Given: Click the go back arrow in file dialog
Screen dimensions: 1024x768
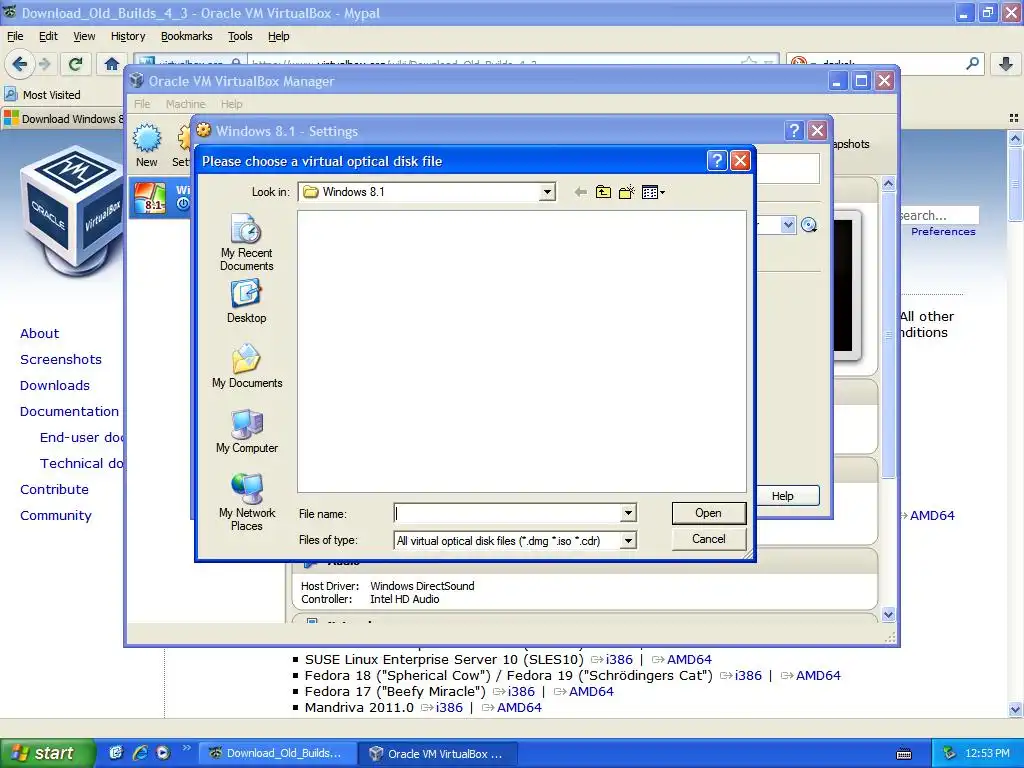Looking at the screenshot, I should [x=580, y=192].
